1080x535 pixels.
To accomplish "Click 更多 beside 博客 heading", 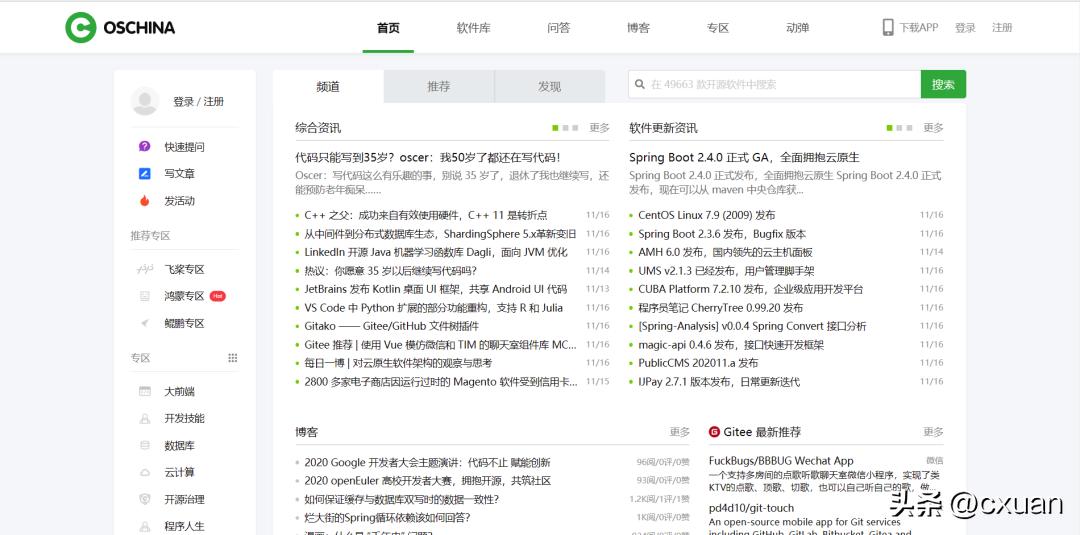I will coord(679,432).
